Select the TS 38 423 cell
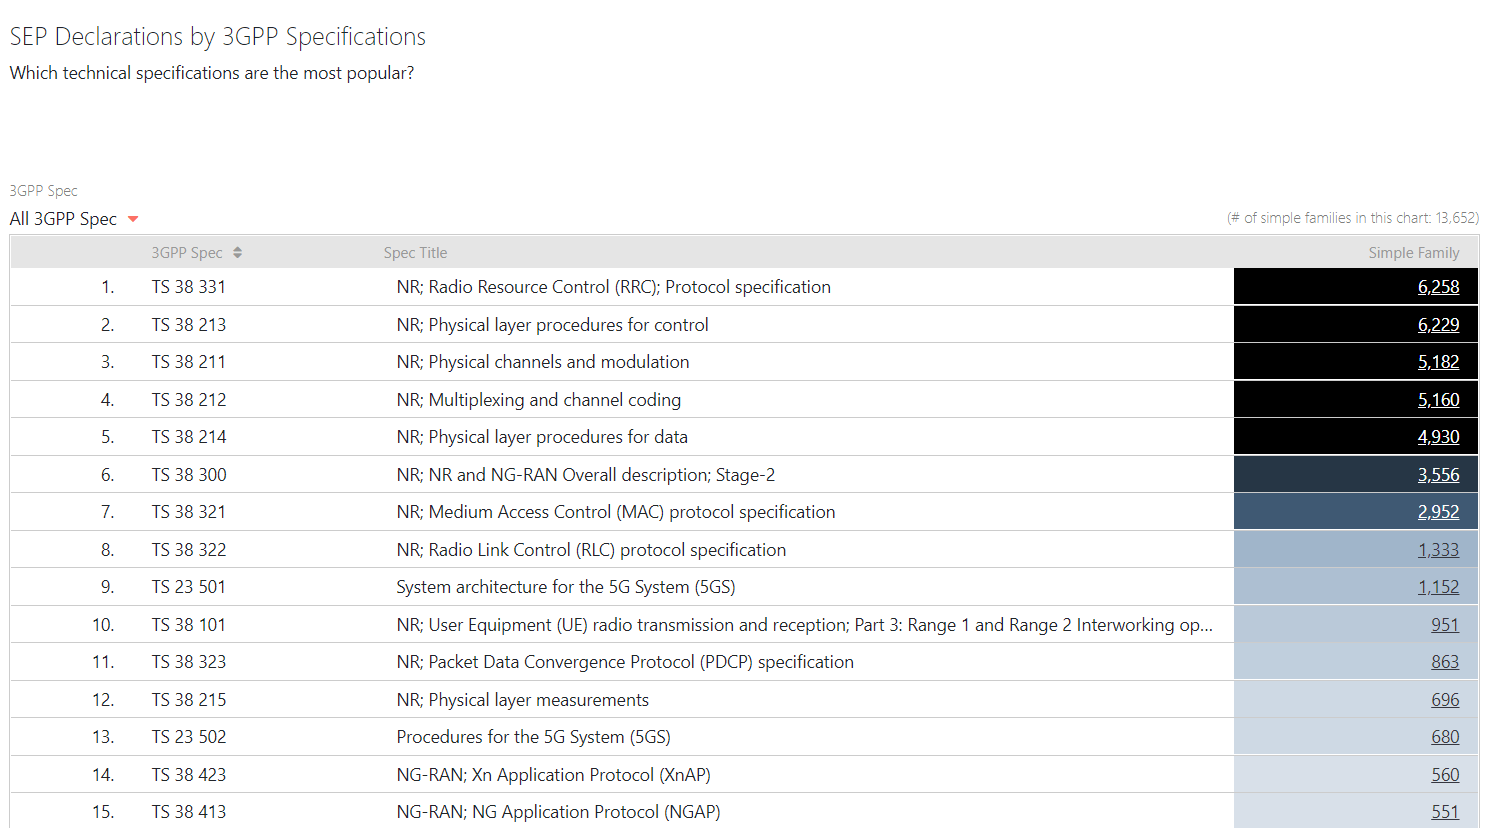Viewport: 1492px width, 828px height. click(189, 775)
